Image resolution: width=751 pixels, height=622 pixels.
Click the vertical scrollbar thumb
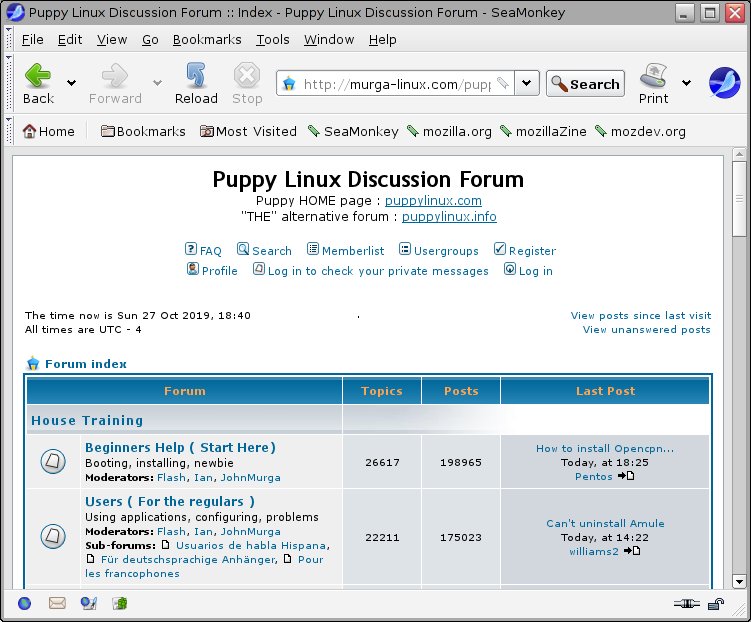[x=739, y=198]
